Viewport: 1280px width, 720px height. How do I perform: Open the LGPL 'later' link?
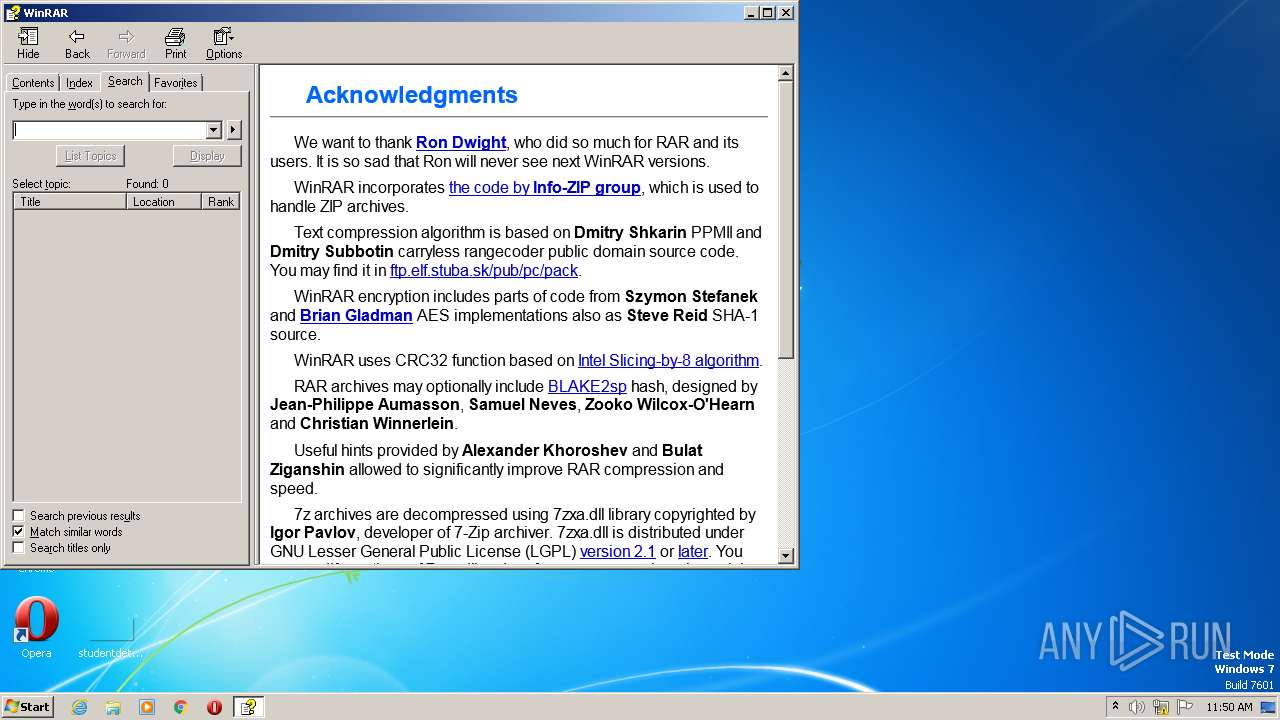coord(693,552)
